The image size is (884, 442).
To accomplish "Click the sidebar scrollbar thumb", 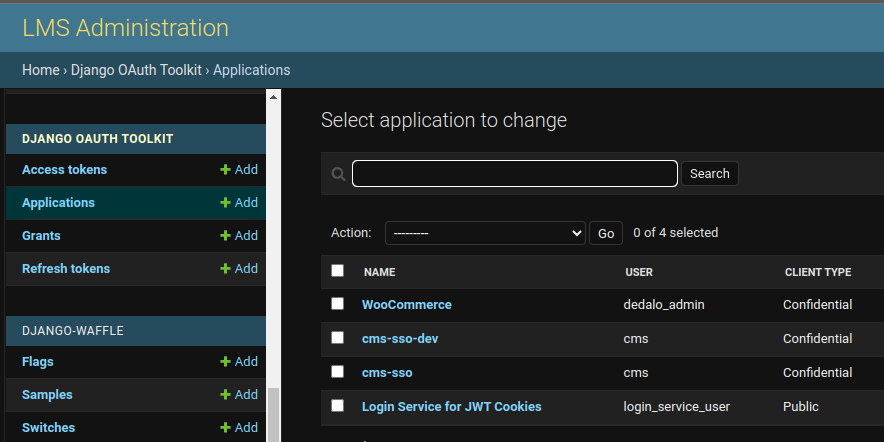I will (x=273, y=415).
